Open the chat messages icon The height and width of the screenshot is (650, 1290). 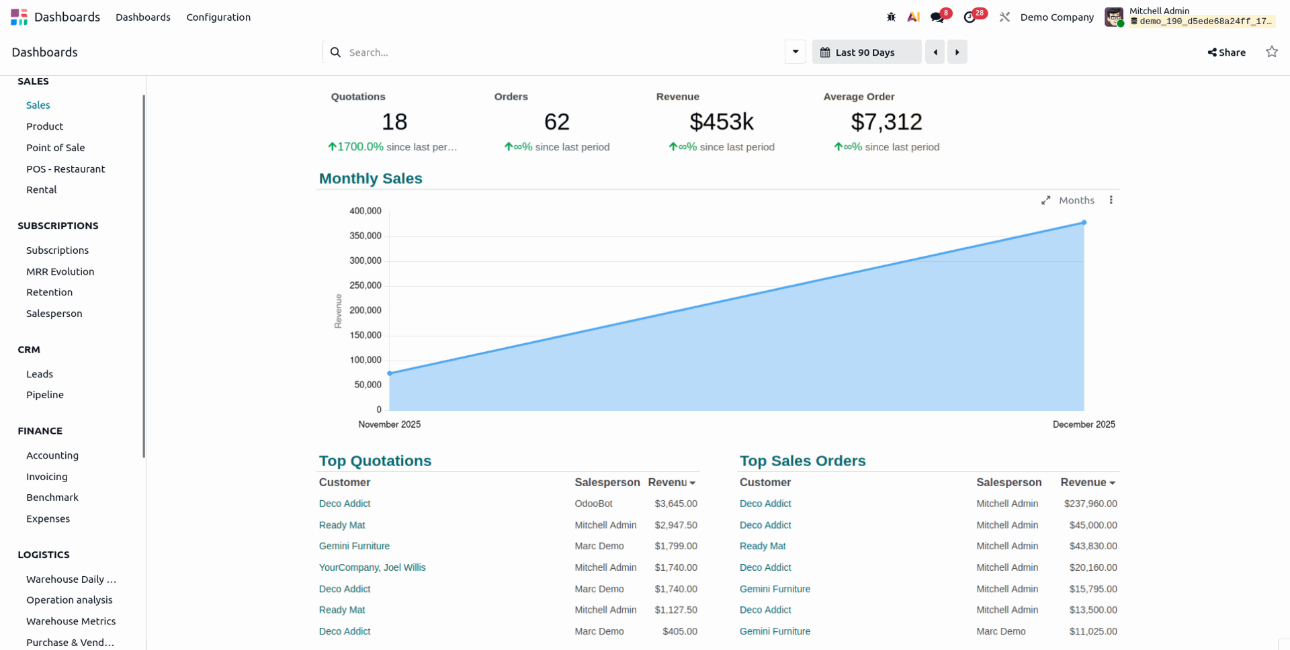point(937,17)
